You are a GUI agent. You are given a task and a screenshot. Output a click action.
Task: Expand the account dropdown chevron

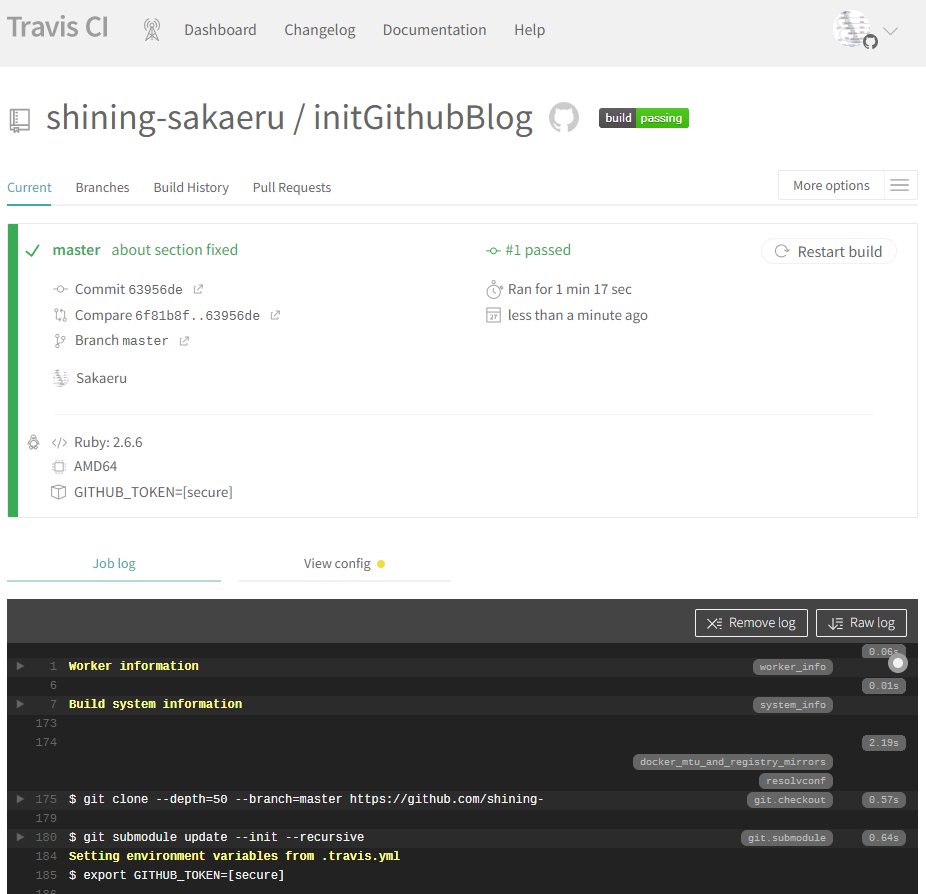click(891, 31)
